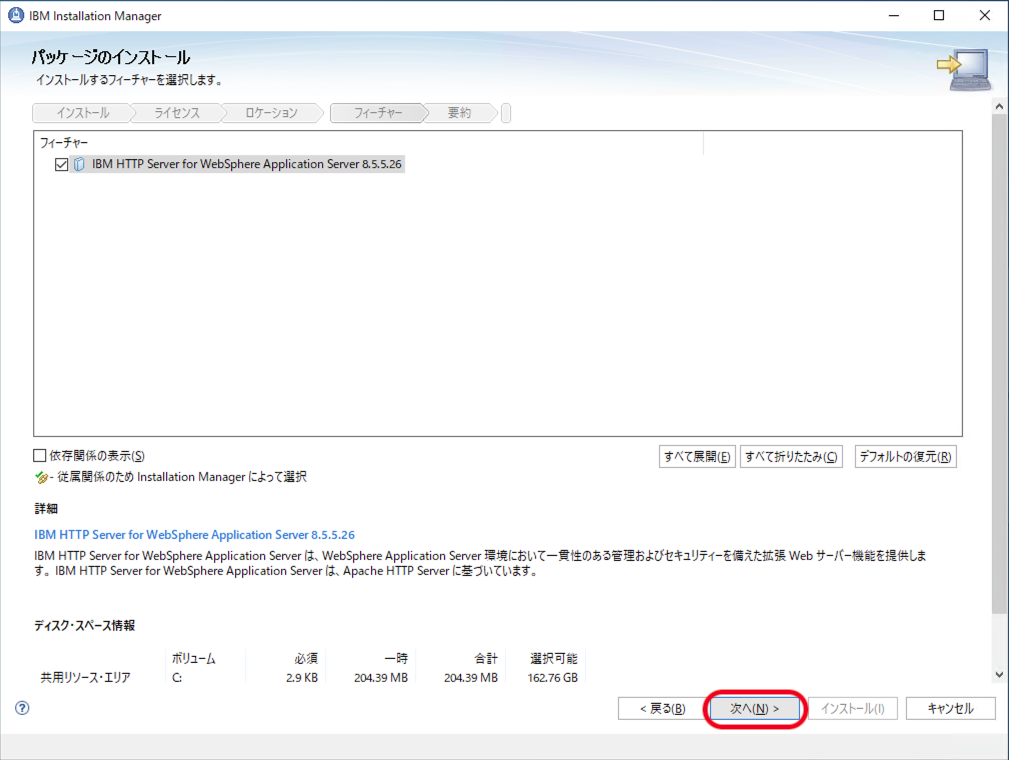Go to the 要約 wizard step
This screenshot has height=760, width=1009.
pos(459,113)
